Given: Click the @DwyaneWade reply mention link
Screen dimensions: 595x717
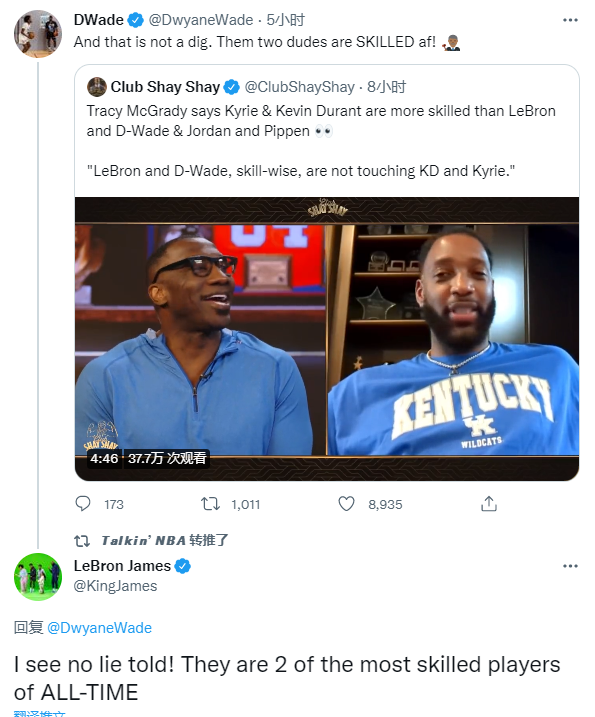Looking at the screenshot, I should (x=99, y=628).
